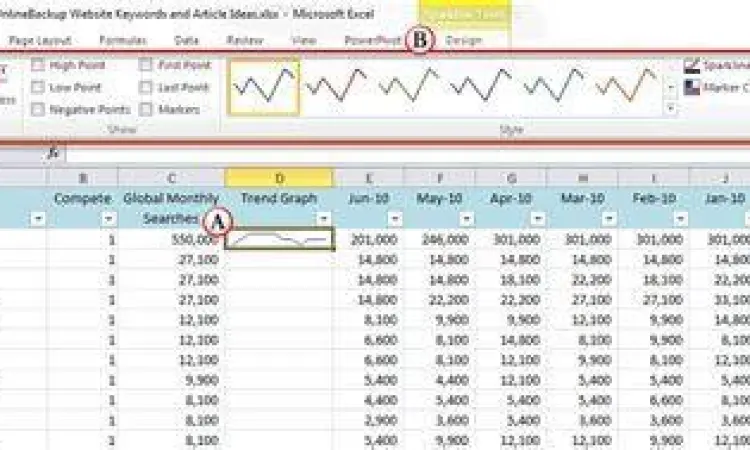Select the Trend Graph sparkline cell

(x=279, y=239)
